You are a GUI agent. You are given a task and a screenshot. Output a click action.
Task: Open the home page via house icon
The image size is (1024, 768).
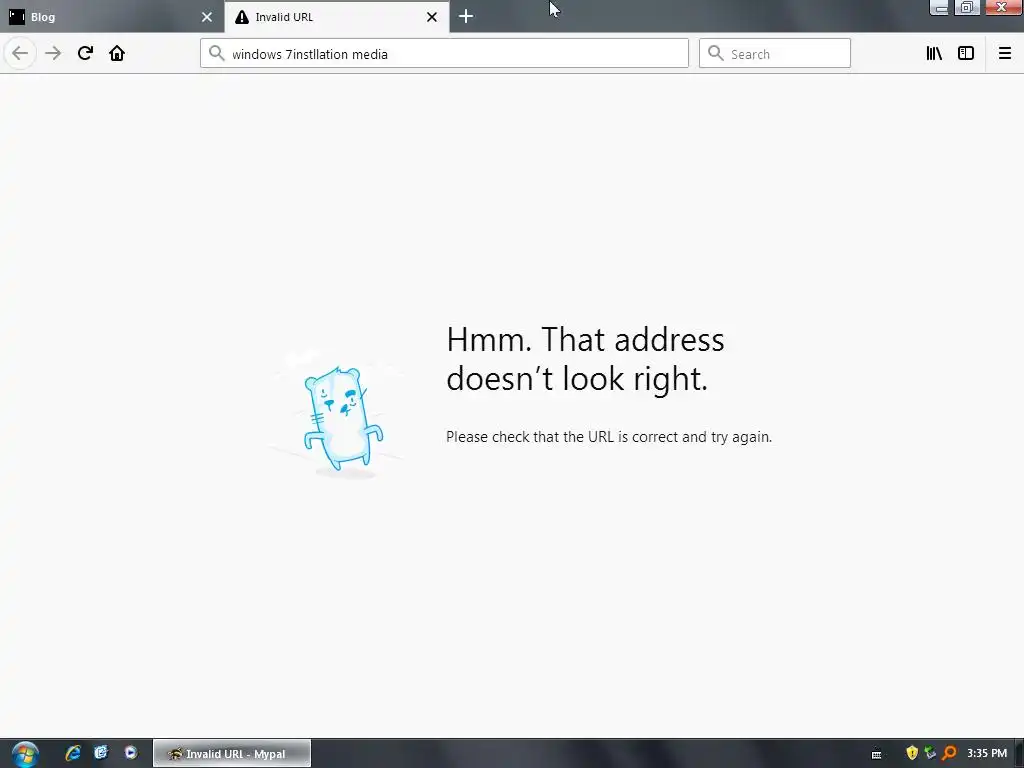pyautogui.click(x=117, y=53)
